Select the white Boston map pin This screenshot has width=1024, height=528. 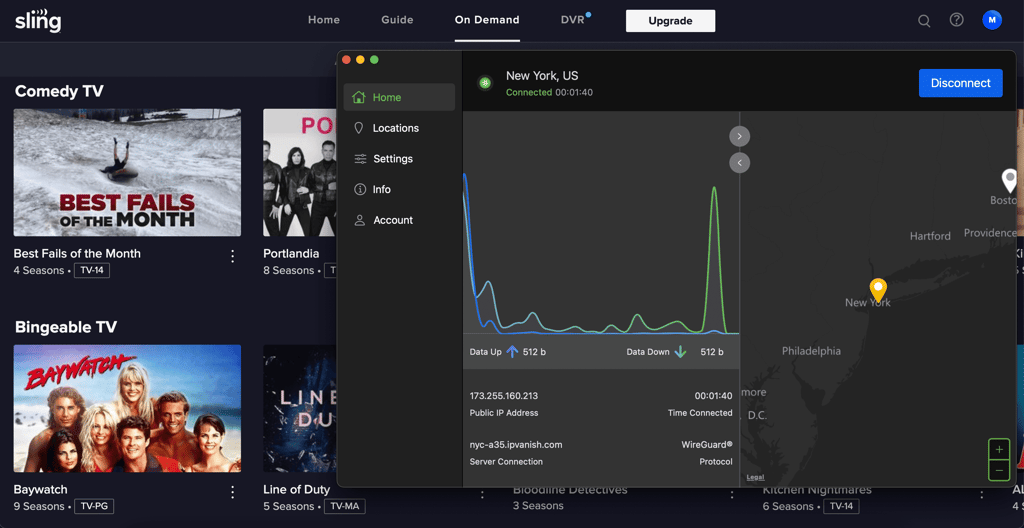(1010, 180)
